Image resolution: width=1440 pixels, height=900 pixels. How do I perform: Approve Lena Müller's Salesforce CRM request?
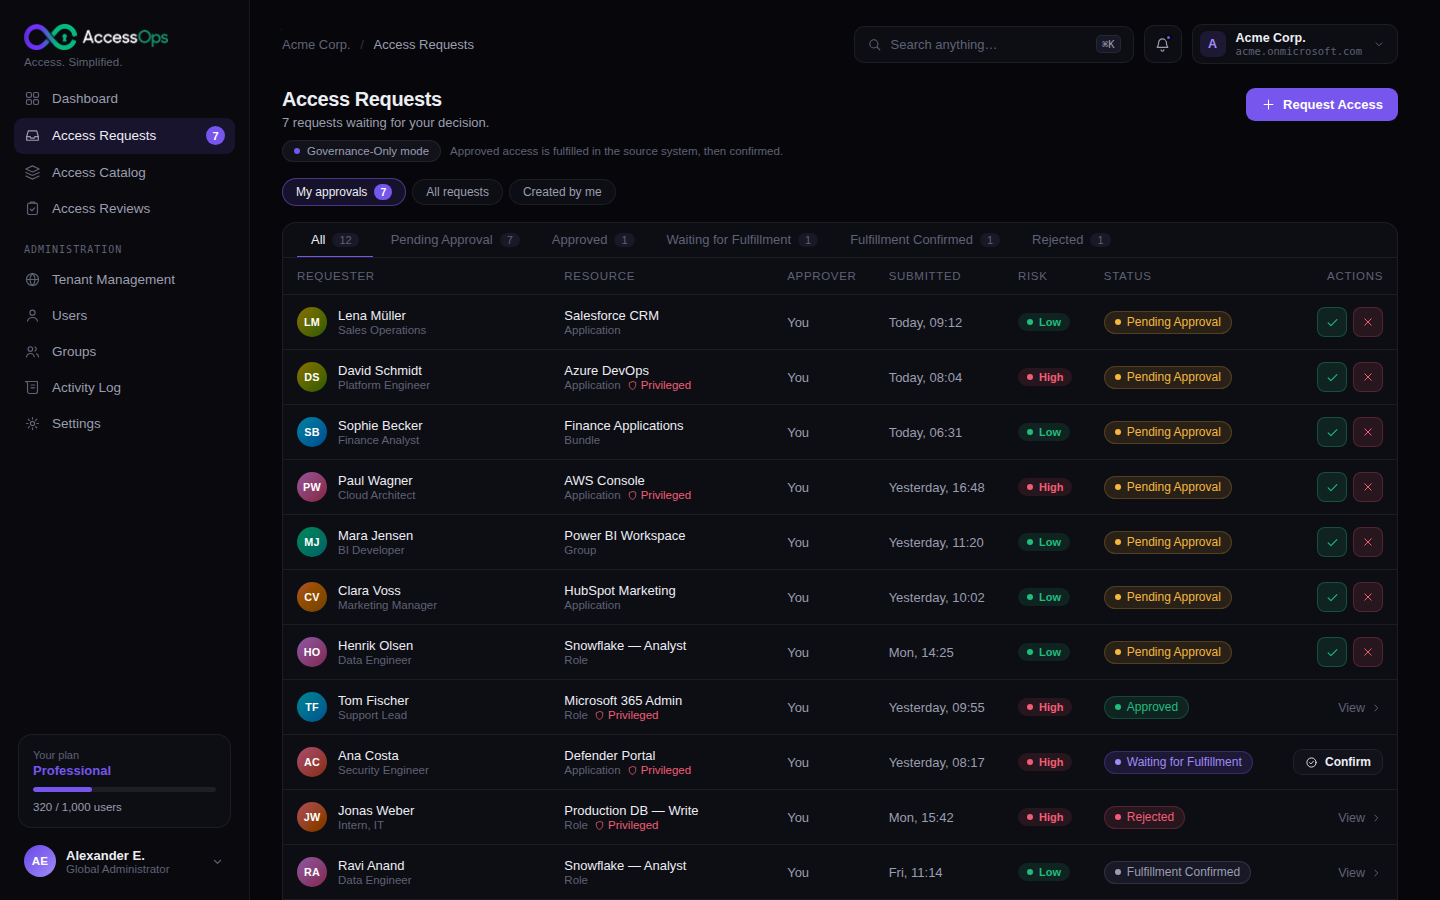pyautogui.click(x=1332, y=322)
